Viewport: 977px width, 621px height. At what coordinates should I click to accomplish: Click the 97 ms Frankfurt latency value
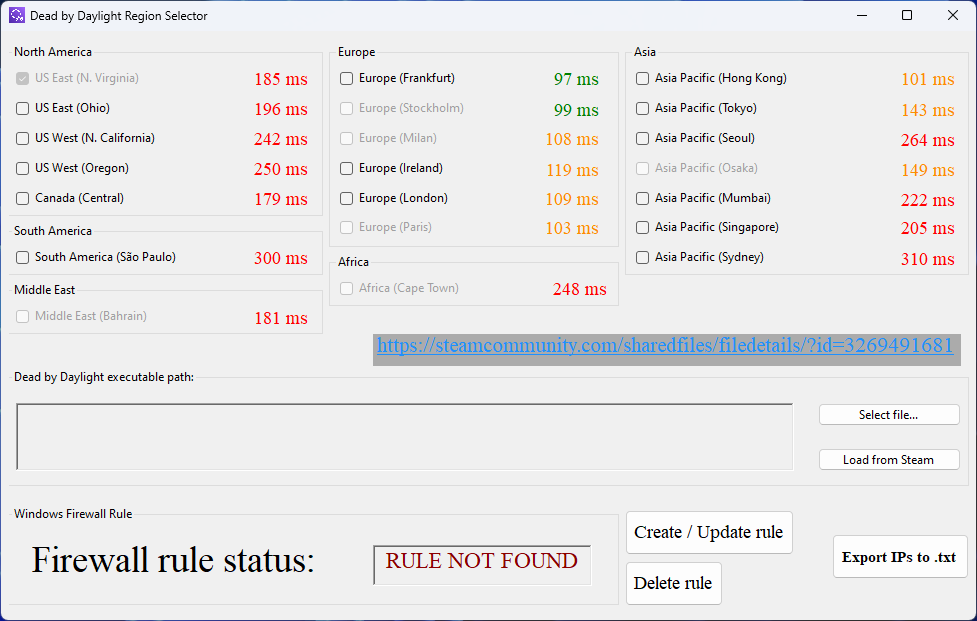pyautogui.click(x=576, y=79)
